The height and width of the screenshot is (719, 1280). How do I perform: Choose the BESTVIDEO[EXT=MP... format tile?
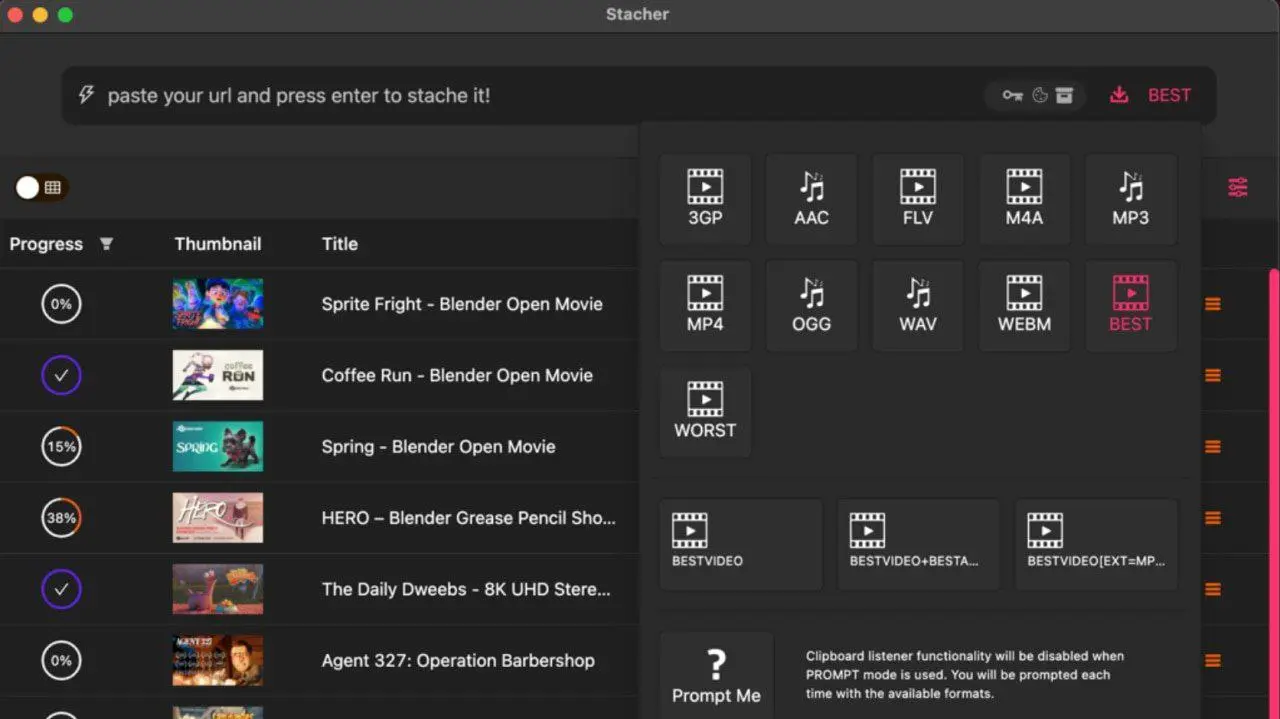point(1096,545)
